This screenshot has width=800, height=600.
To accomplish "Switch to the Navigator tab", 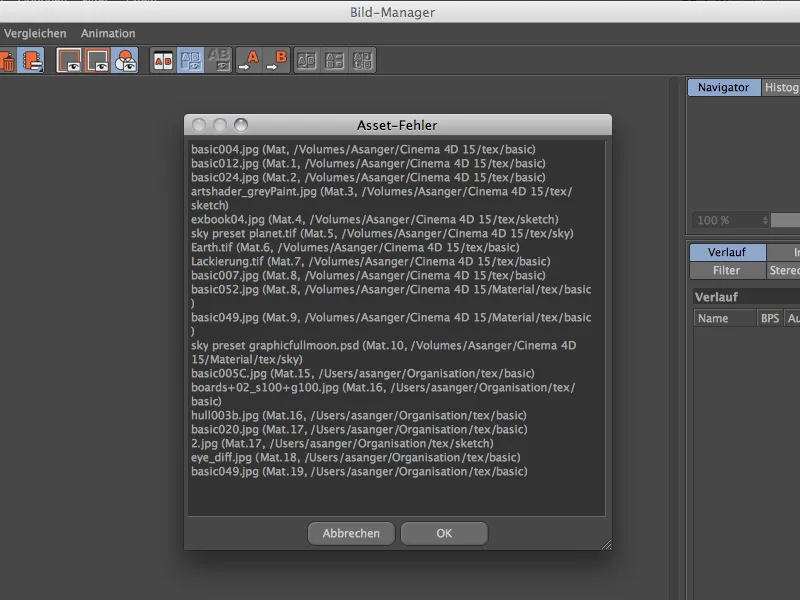I will coord(723,87).
